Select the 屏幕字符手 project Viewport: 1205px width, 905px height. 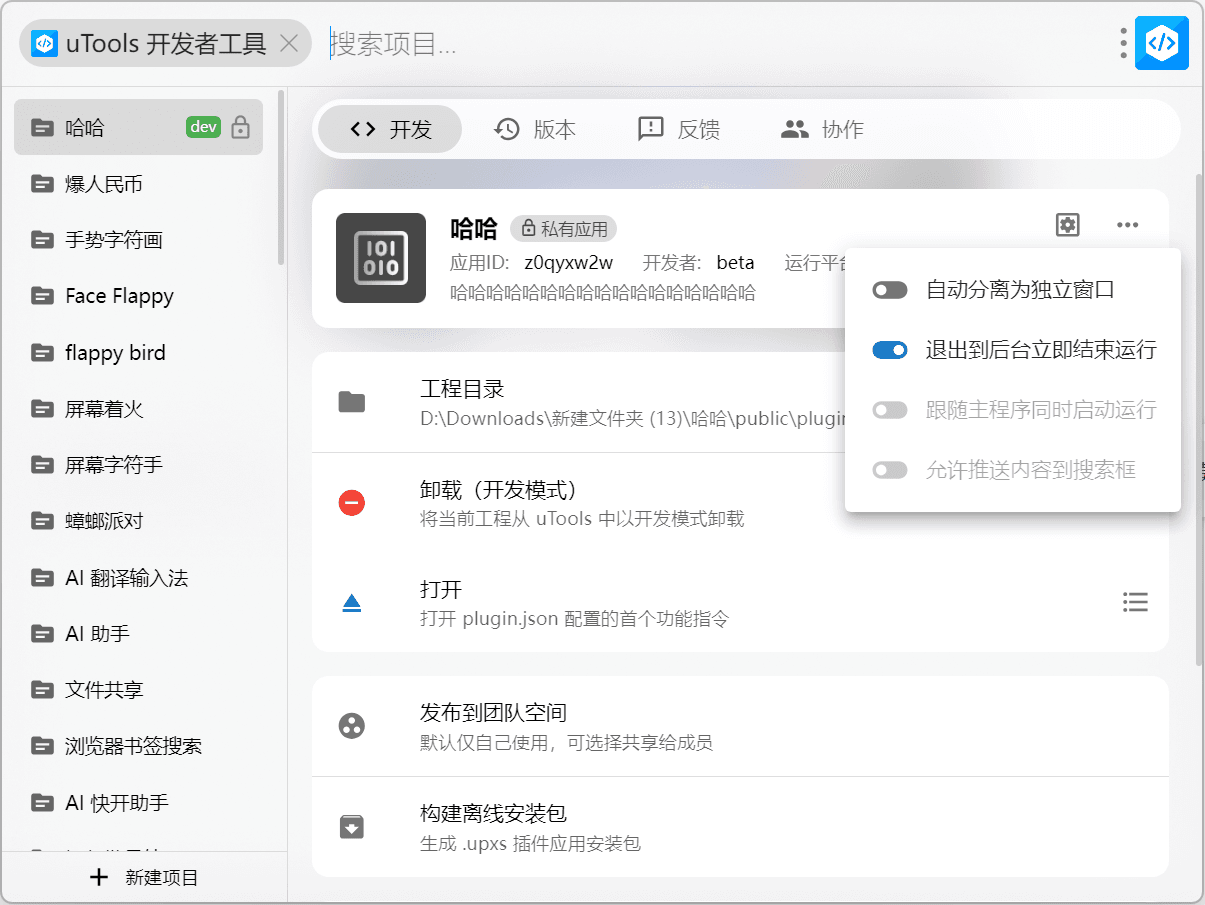click(x=138, y=465)
